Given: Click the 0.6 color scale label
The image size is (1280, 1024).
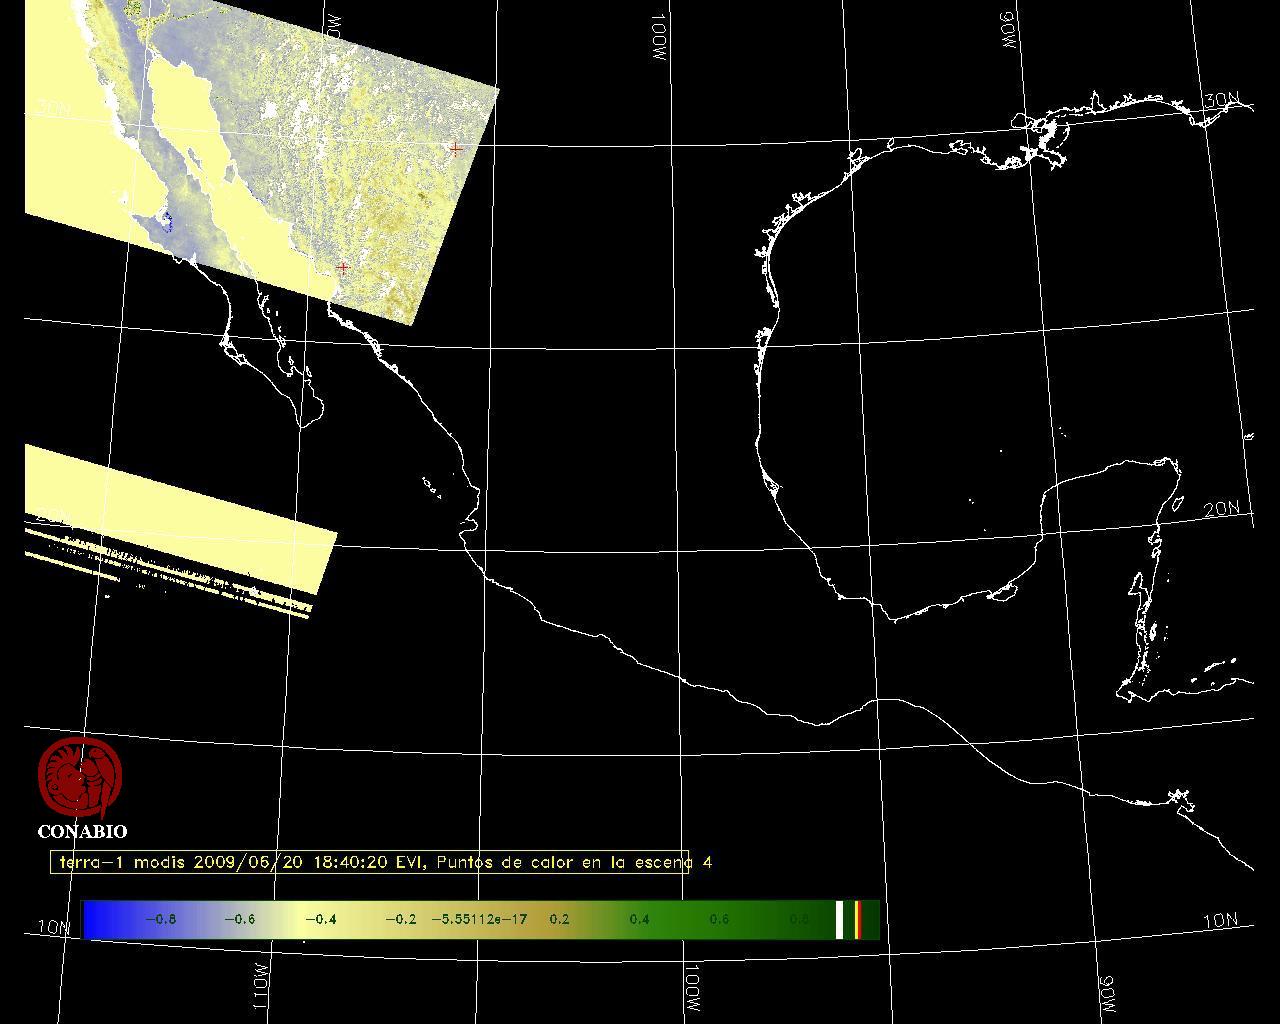Looking at the screenshot, I should (x=719, y=919).
